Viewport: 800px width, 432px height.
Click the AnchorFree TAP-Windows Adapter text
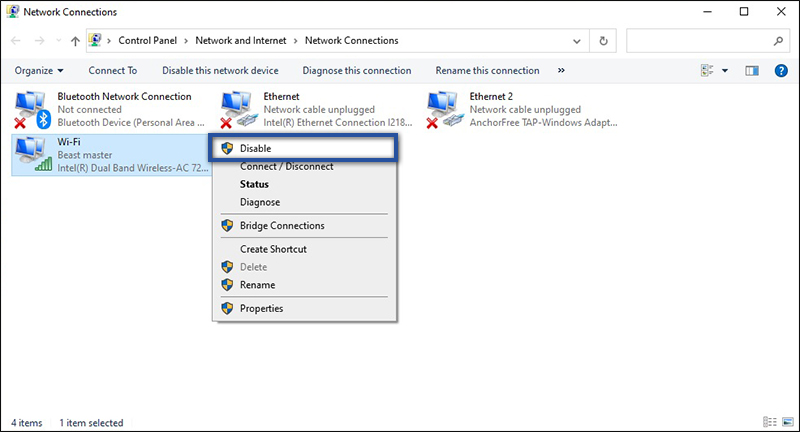(x=543, y=122)
